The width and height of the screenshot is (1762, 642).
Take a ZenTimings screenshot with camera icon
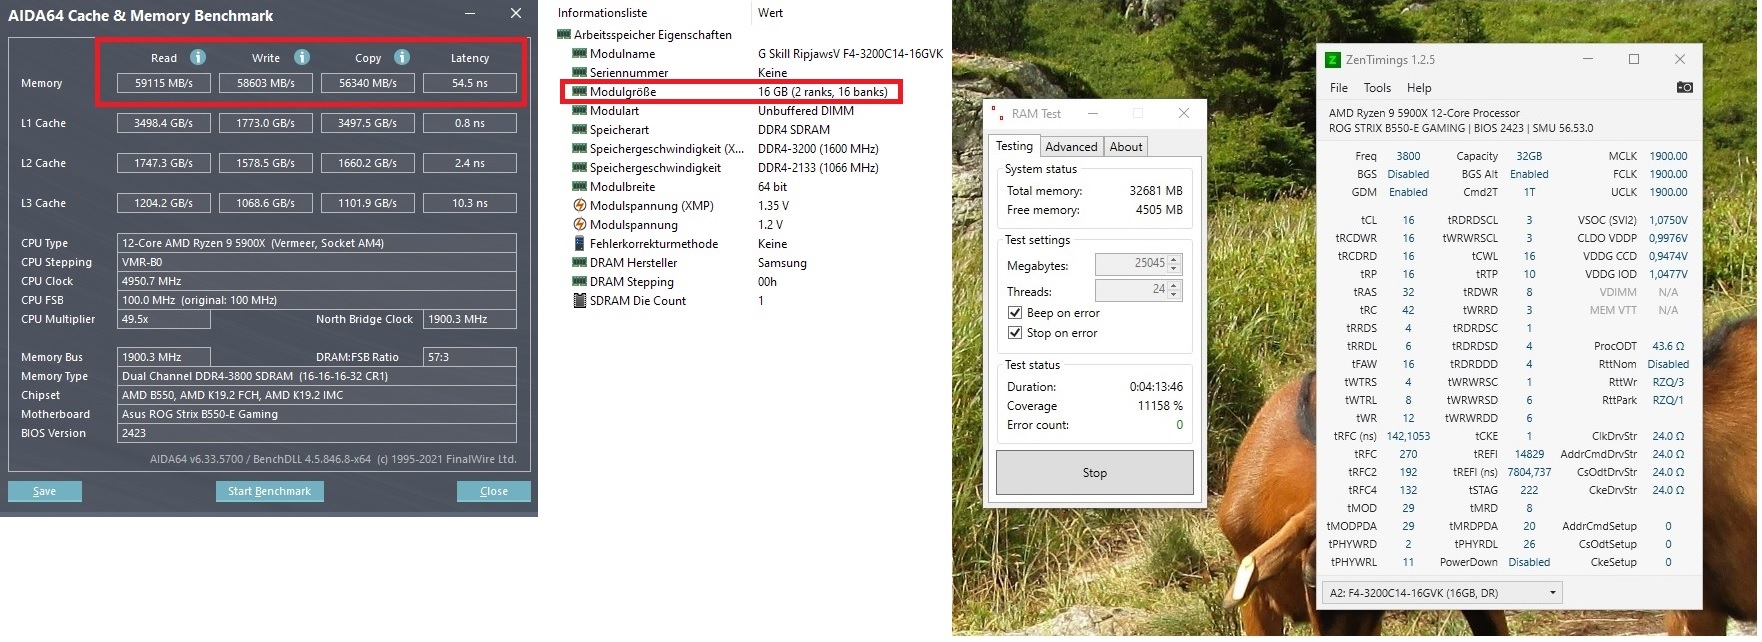(1685, 88)
